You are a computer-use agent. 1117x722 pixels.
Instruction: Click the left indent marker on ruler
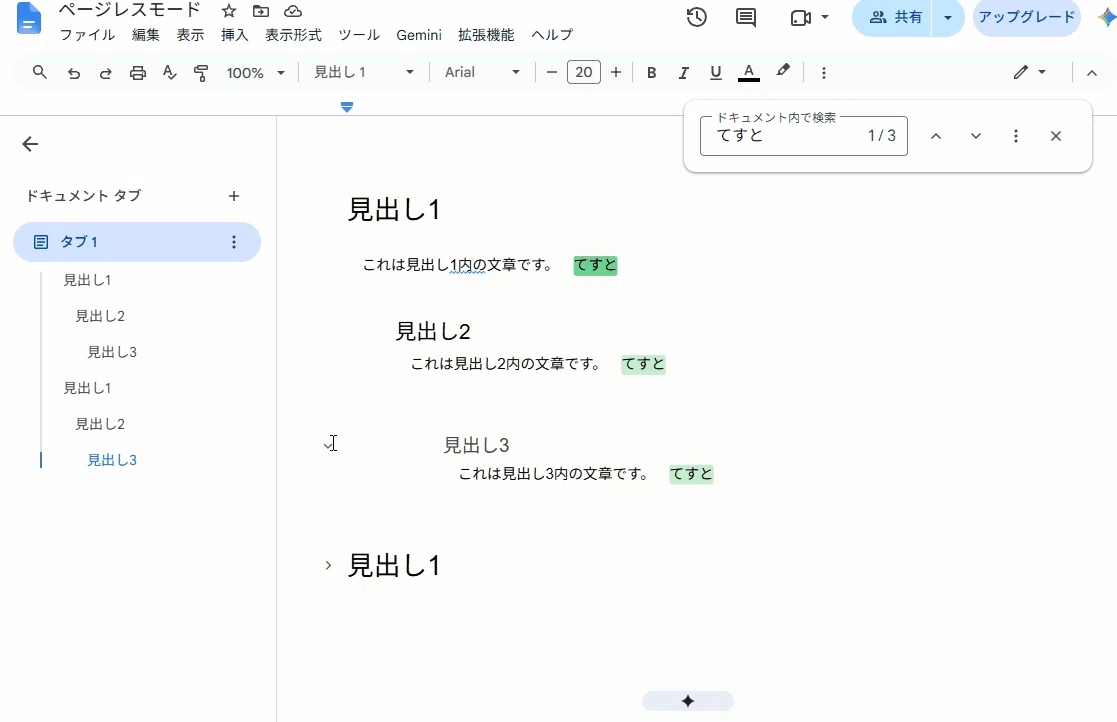tap(347, 108)
